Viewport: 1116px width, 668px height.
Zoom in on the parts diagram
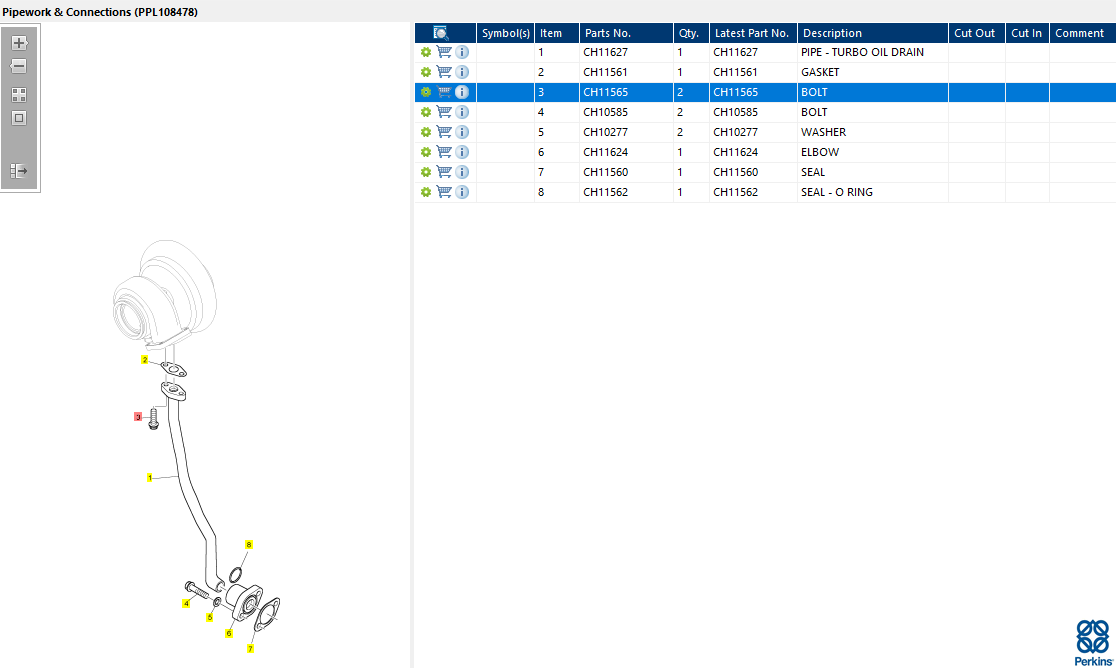point(19,43)
